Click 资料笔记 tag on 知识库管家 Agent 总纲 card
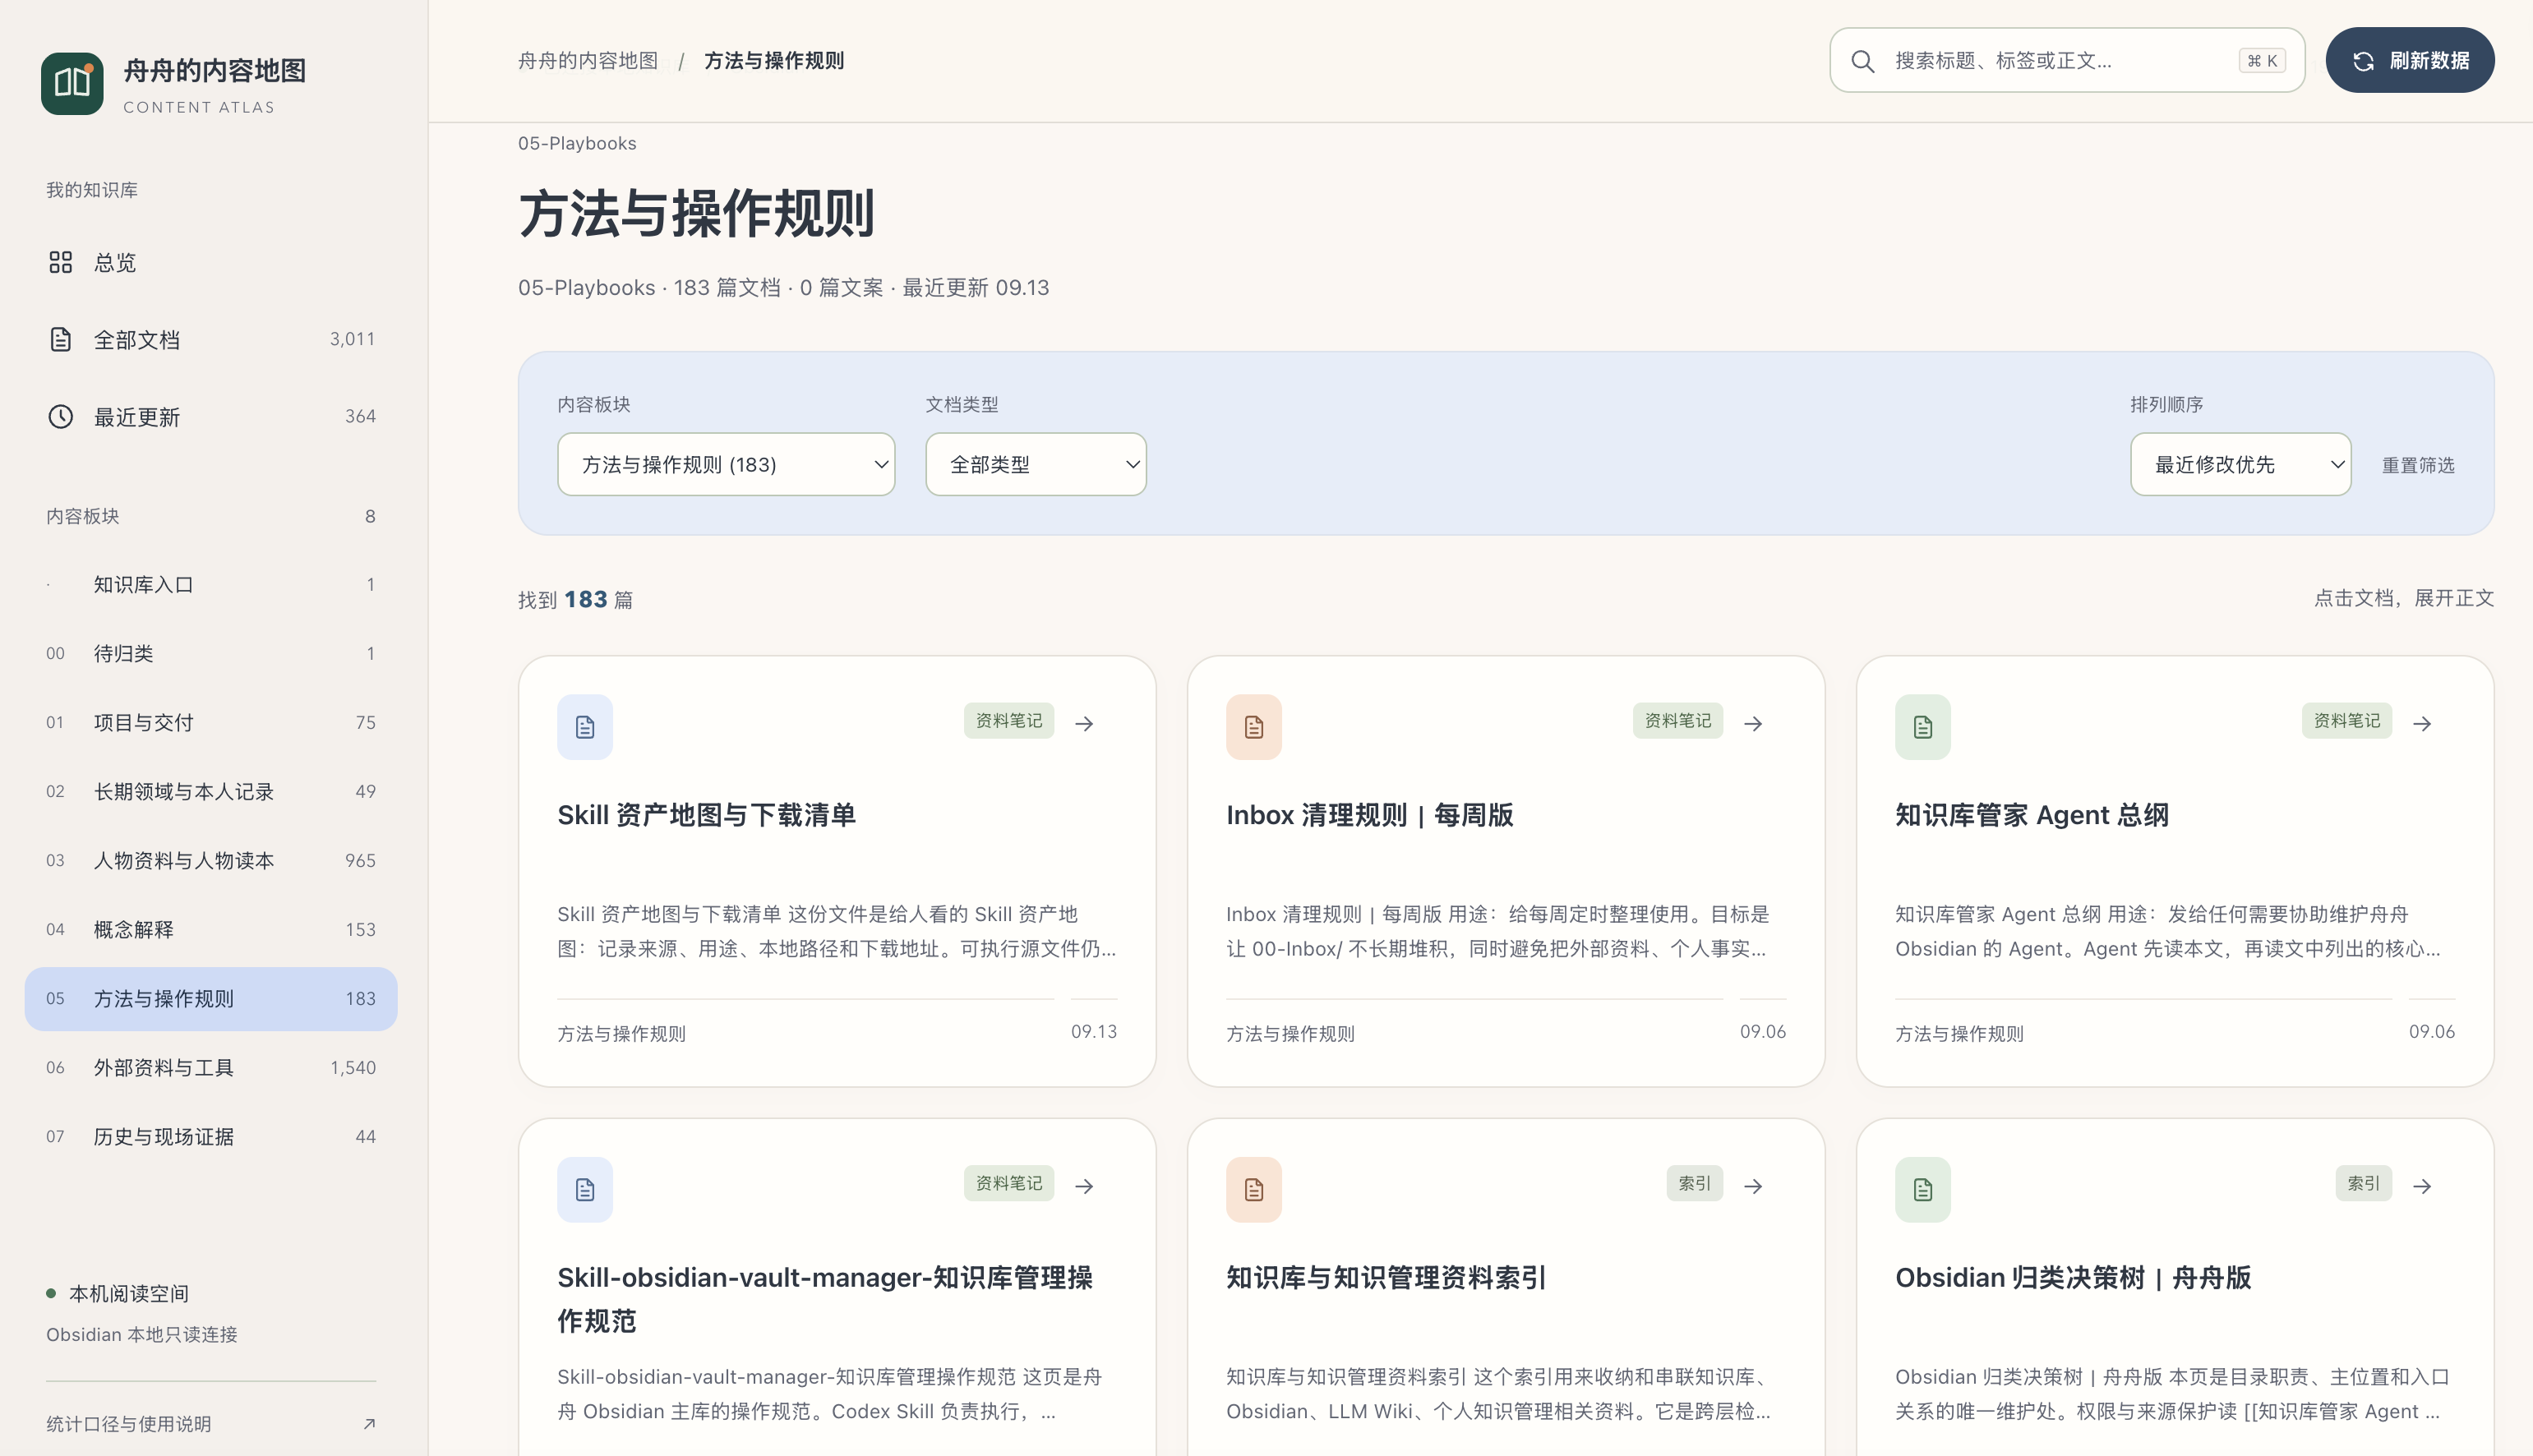 point(2347,720)
